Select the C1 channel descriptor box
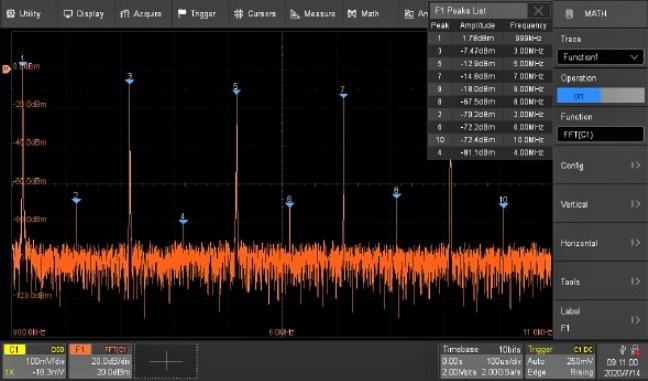This screenshot has width=648, height=381. click(34, 361)
